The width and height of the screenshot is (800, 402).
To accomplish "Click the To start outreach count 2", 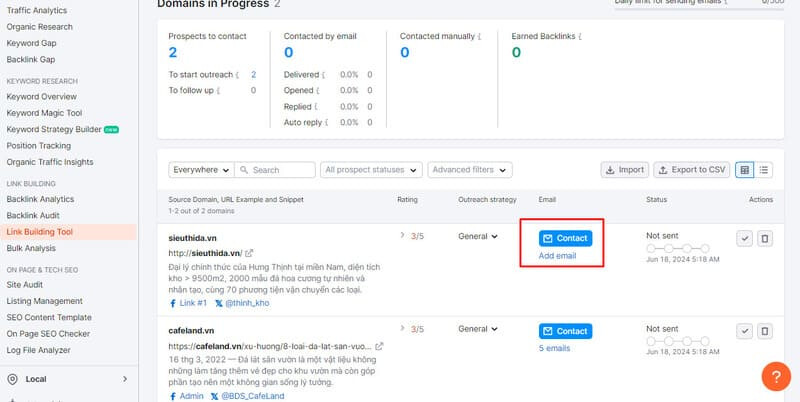I will pos(254,74).
